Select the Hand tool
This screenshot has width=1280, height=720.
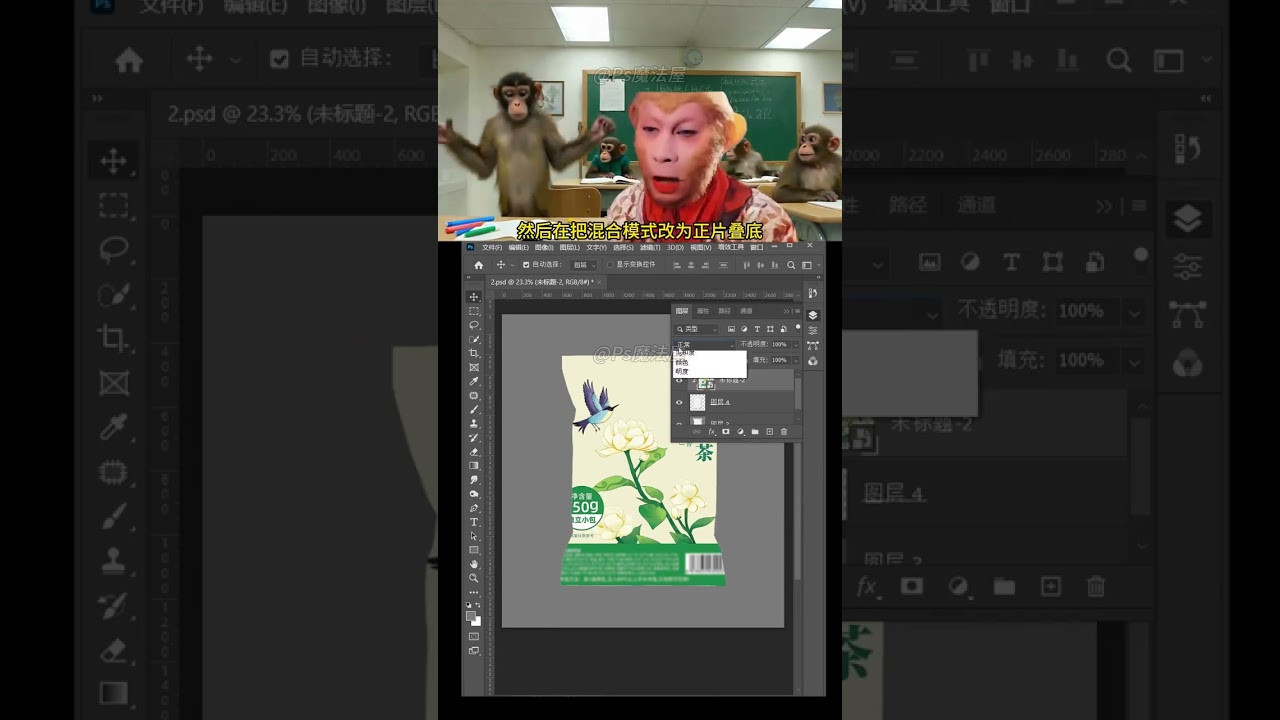pos(474,564)
